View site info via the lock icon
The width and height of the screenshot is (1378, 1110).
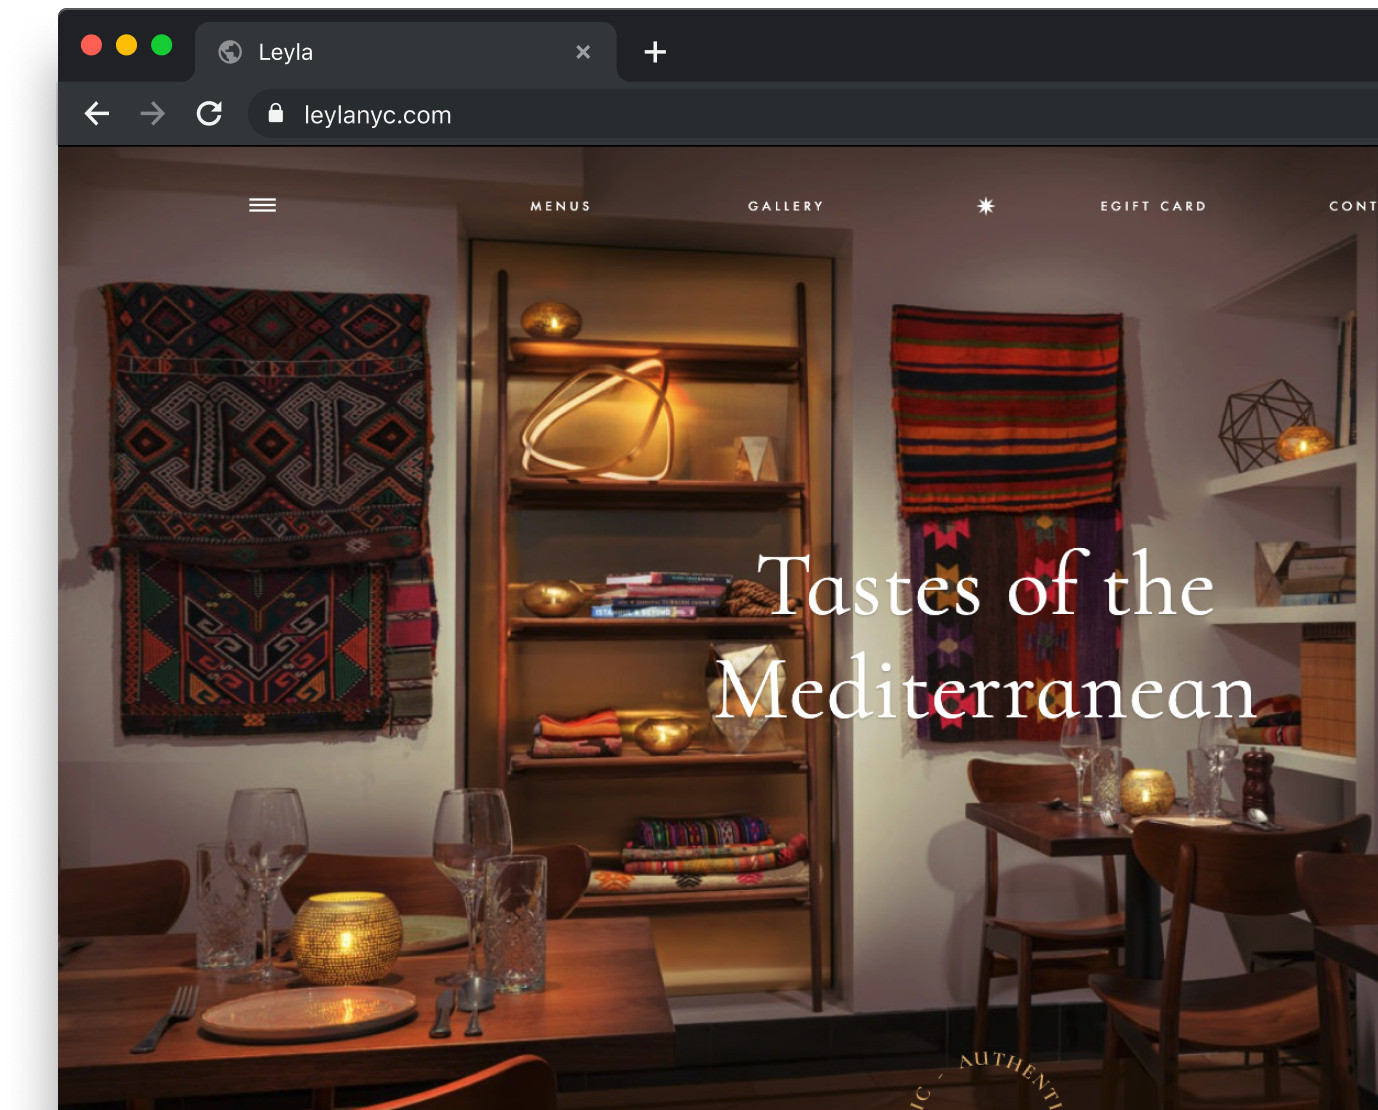pos(276,114)
